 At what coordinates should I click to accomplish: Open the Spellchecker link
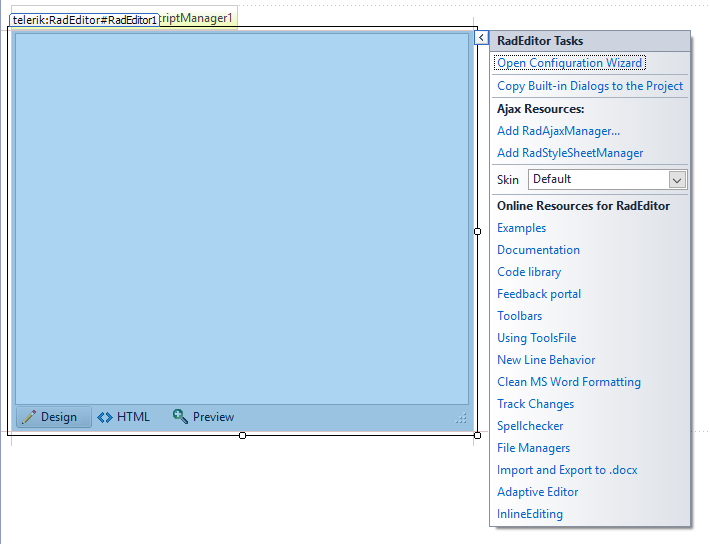530,426
